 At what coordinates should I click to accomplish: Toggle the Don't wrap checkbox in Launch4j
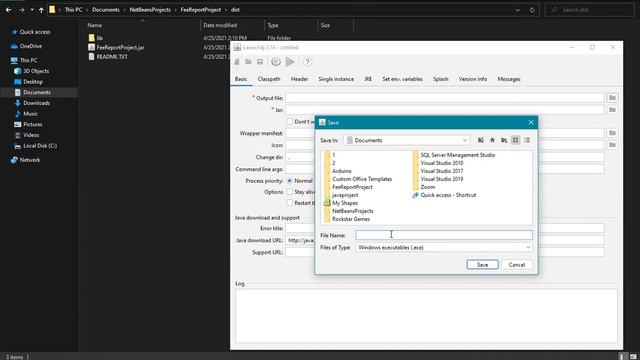pyautogui.click(x=290, y=122)
